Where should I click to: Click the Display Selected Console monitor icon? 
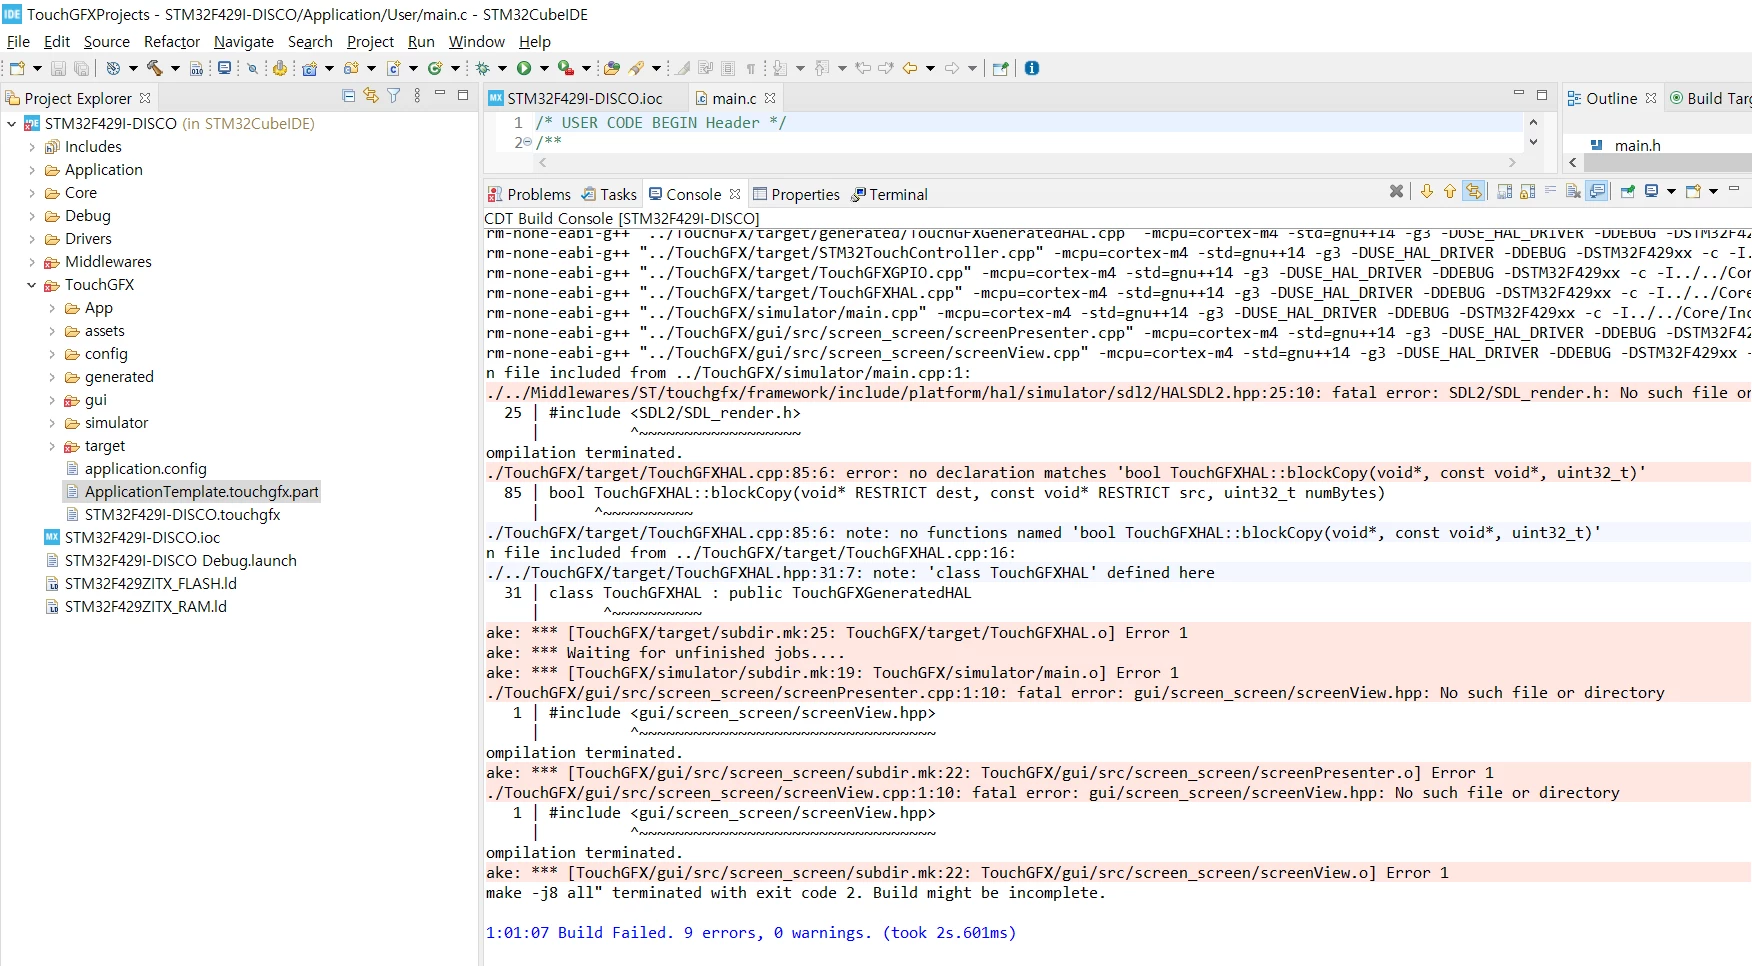pyautogui.click(x=1651, y=191)
